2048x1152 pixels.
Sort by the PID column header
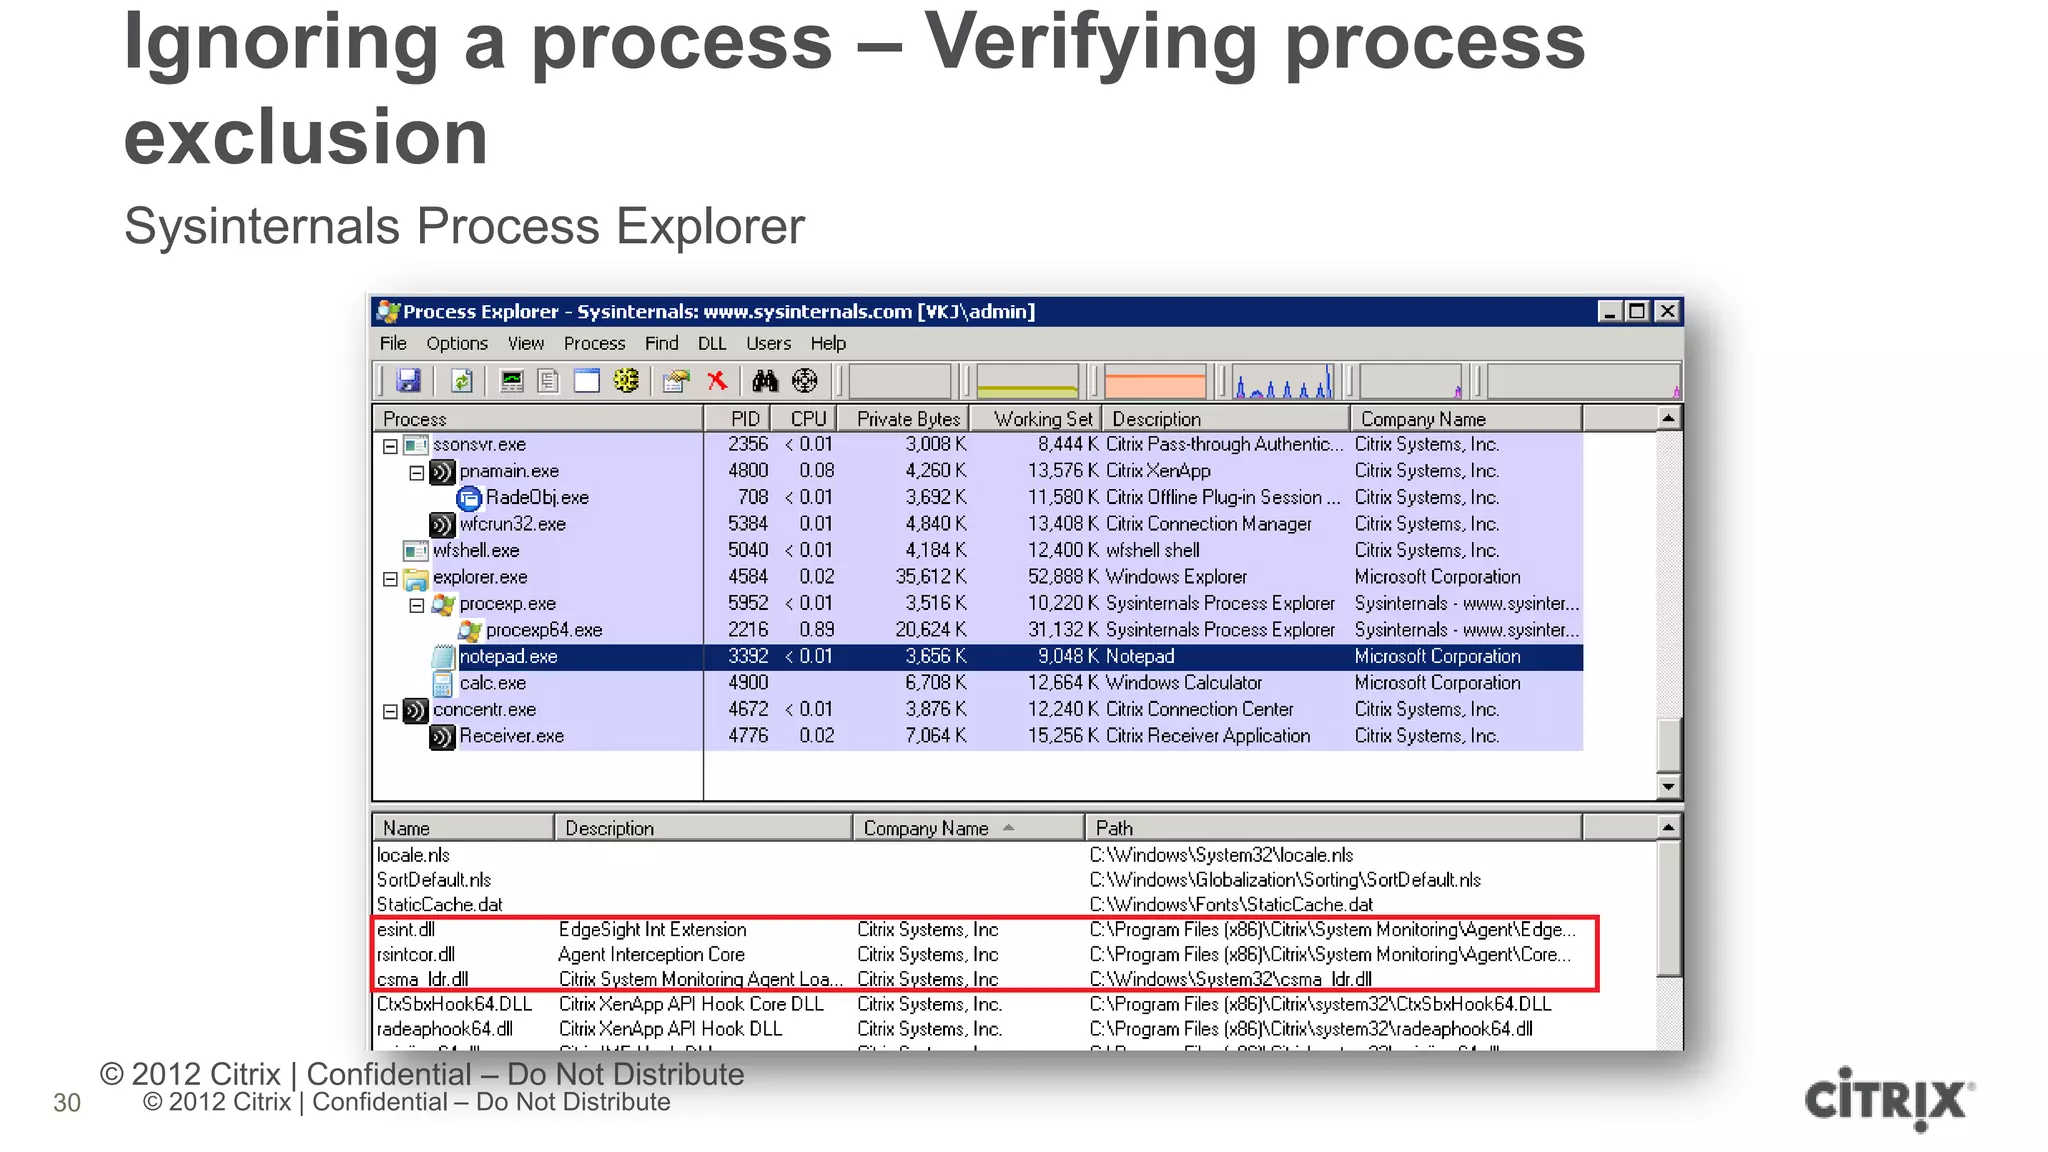coord(737,418)
